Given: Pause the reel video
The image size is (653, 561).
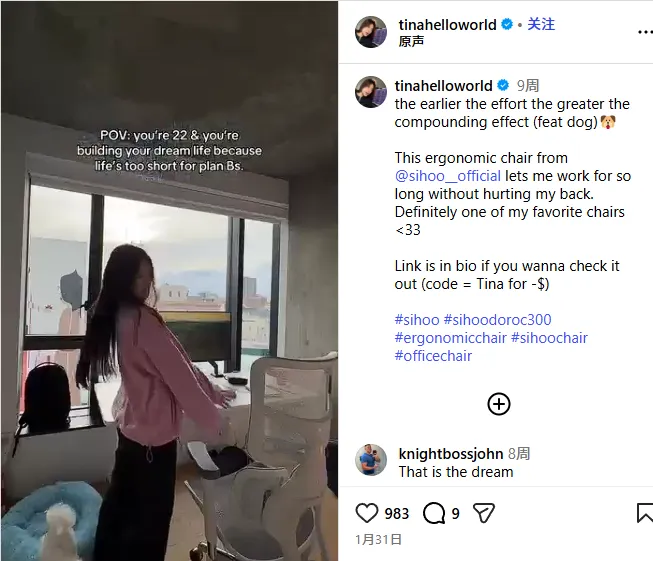Looking at the screenshot, I should click(x=169, y=281).
